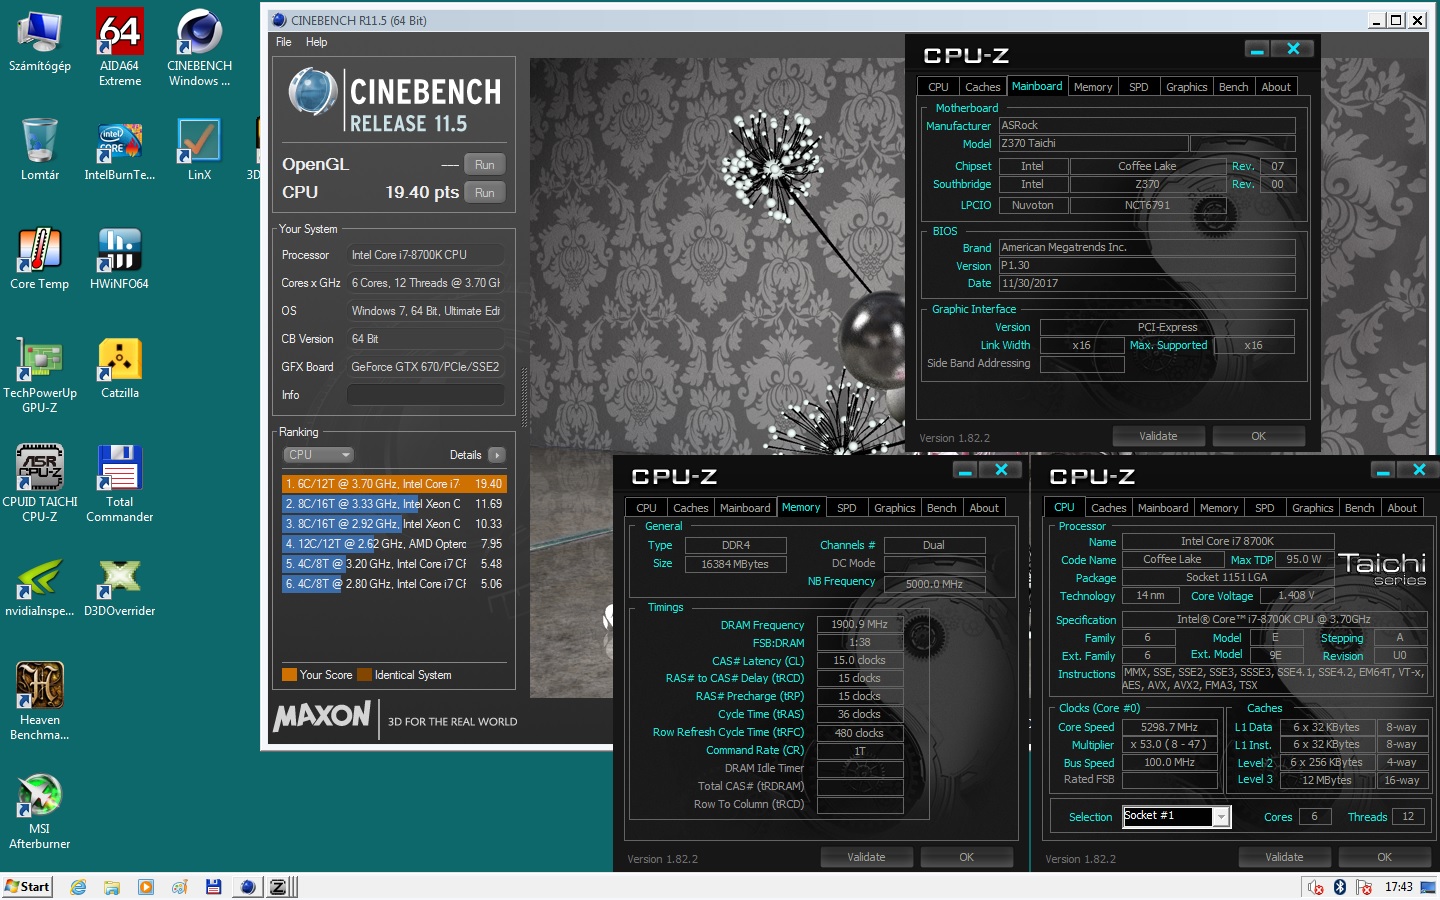
Task: Open CINEBENCH File menu
Action: coord(284,42)
